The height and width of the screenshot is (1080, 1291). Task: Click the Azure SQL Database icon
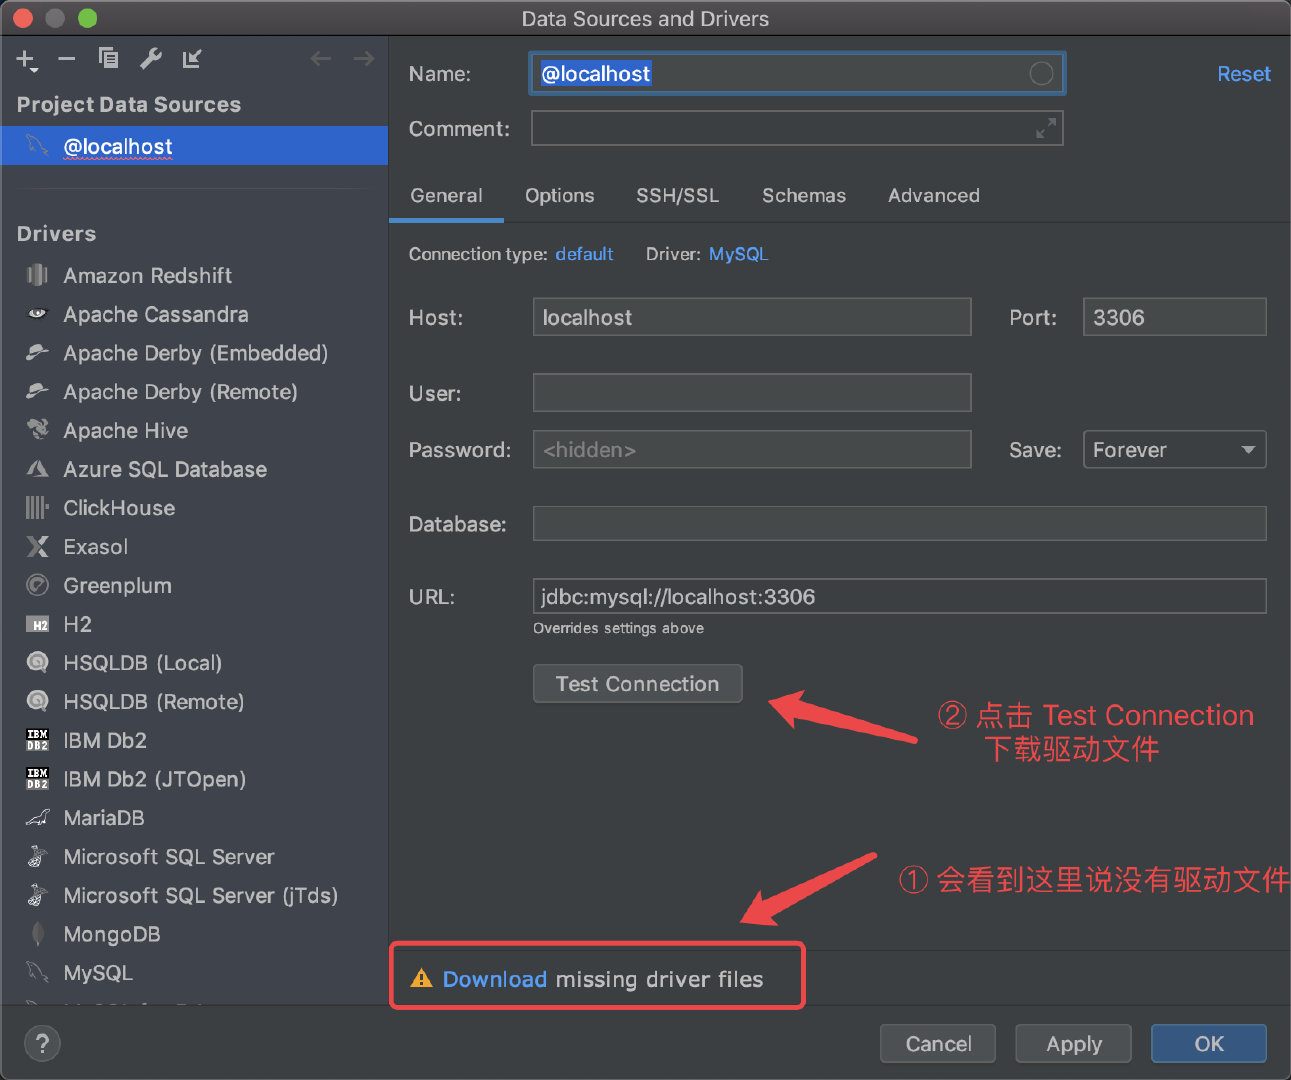tap(37, 469)
